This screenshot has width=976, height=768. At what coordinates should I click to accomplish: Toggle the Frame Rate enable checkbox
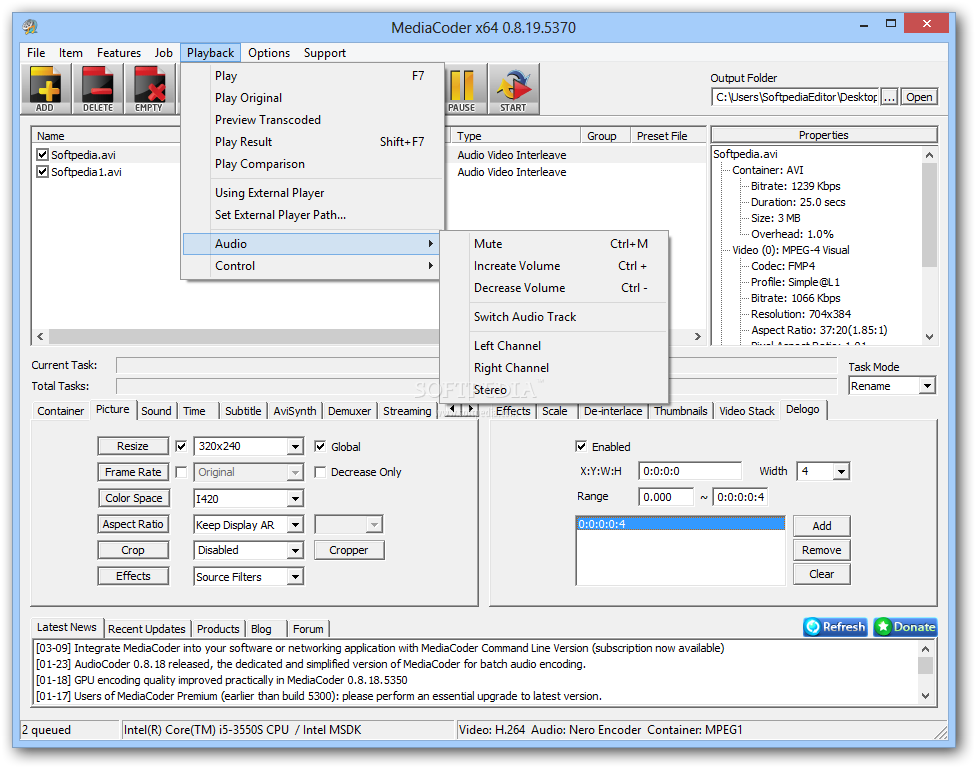[181, 472]
